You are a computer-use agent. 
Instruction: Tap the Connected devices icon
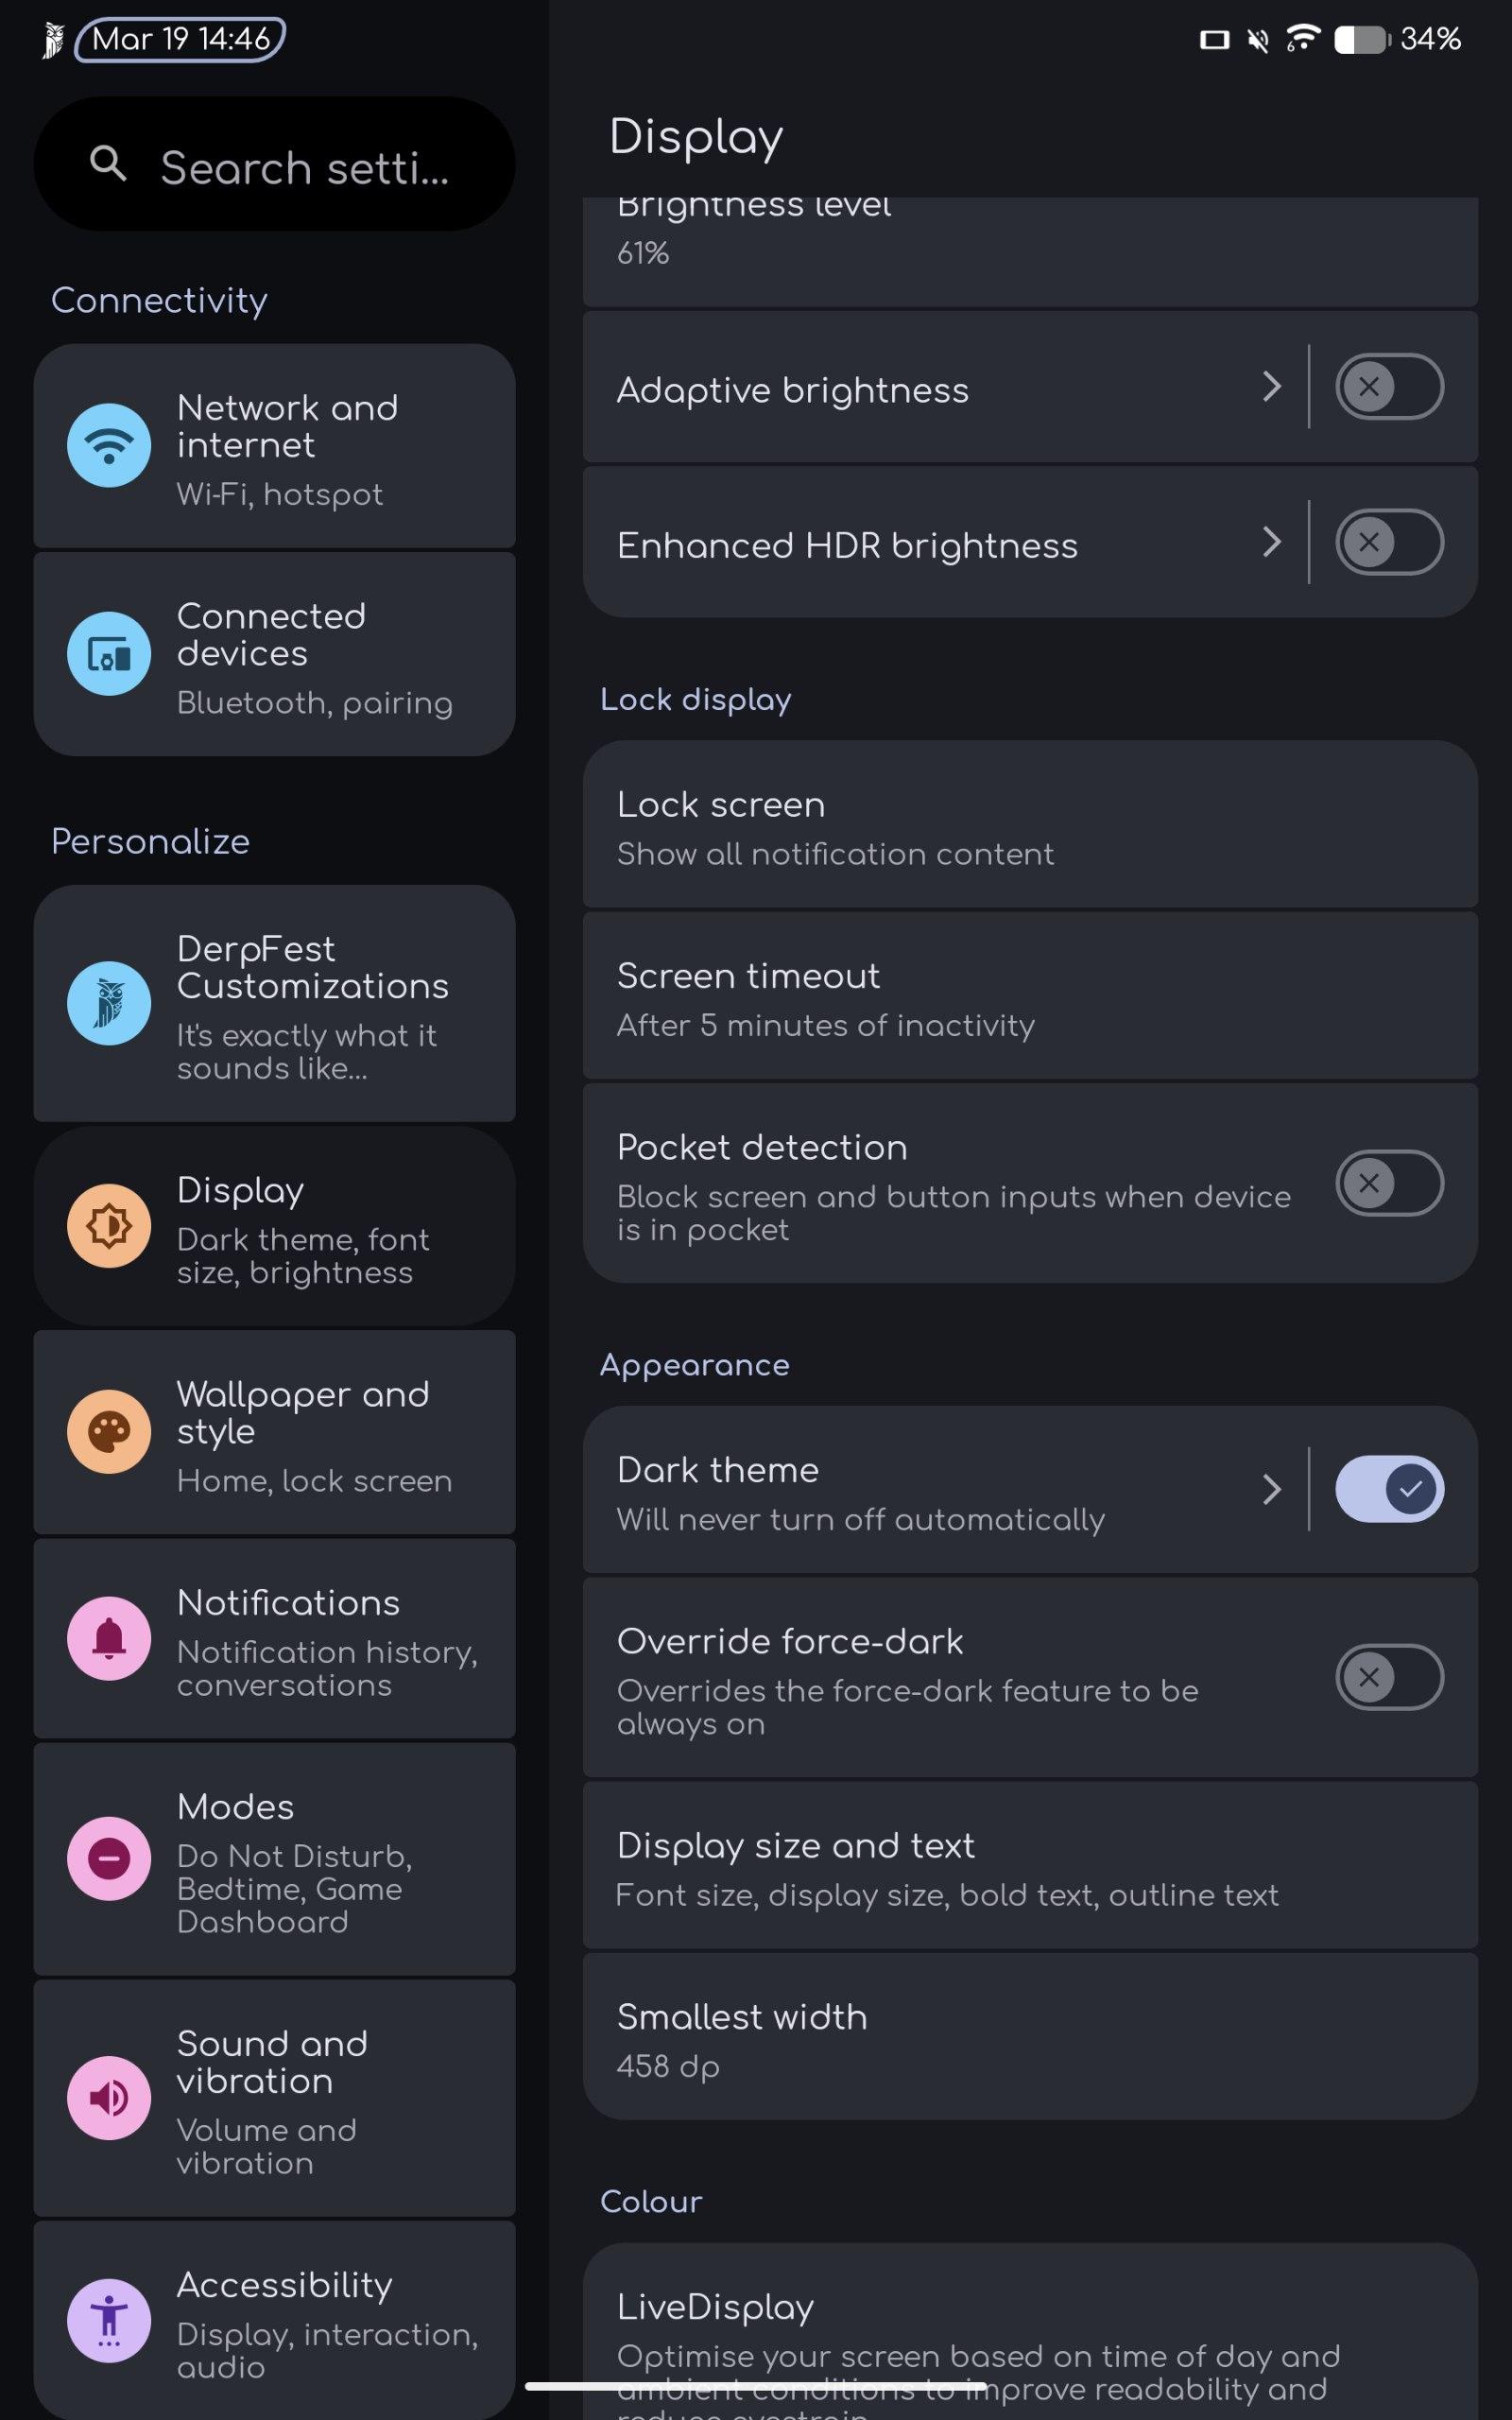[109, 654]
